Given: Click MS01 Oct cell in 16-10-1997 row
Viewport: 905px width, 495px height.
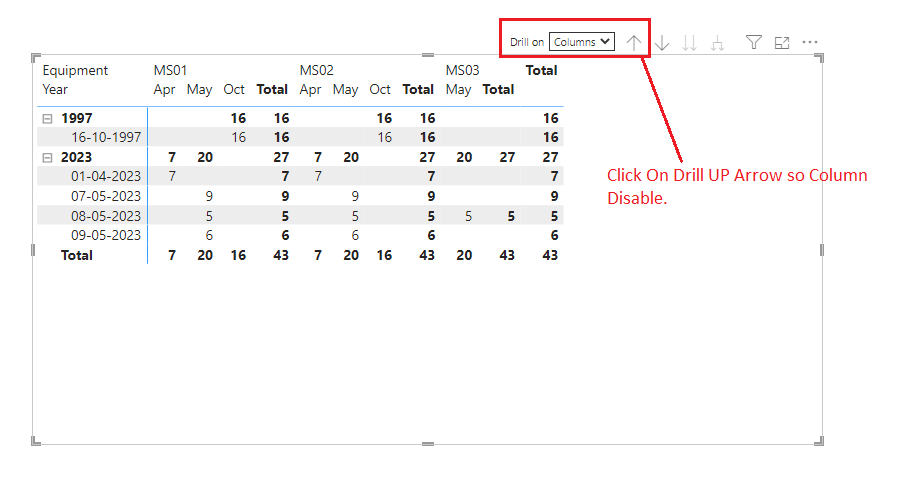Looking at the screenshot, I should 238,137.
